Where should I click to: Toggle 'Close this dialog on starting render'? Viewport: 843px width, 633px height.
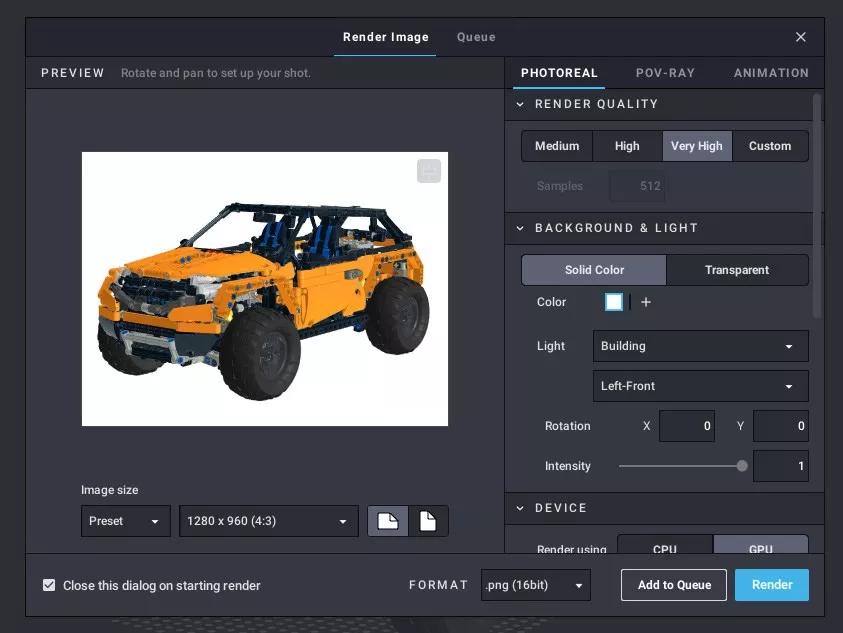tap(49, 585)
